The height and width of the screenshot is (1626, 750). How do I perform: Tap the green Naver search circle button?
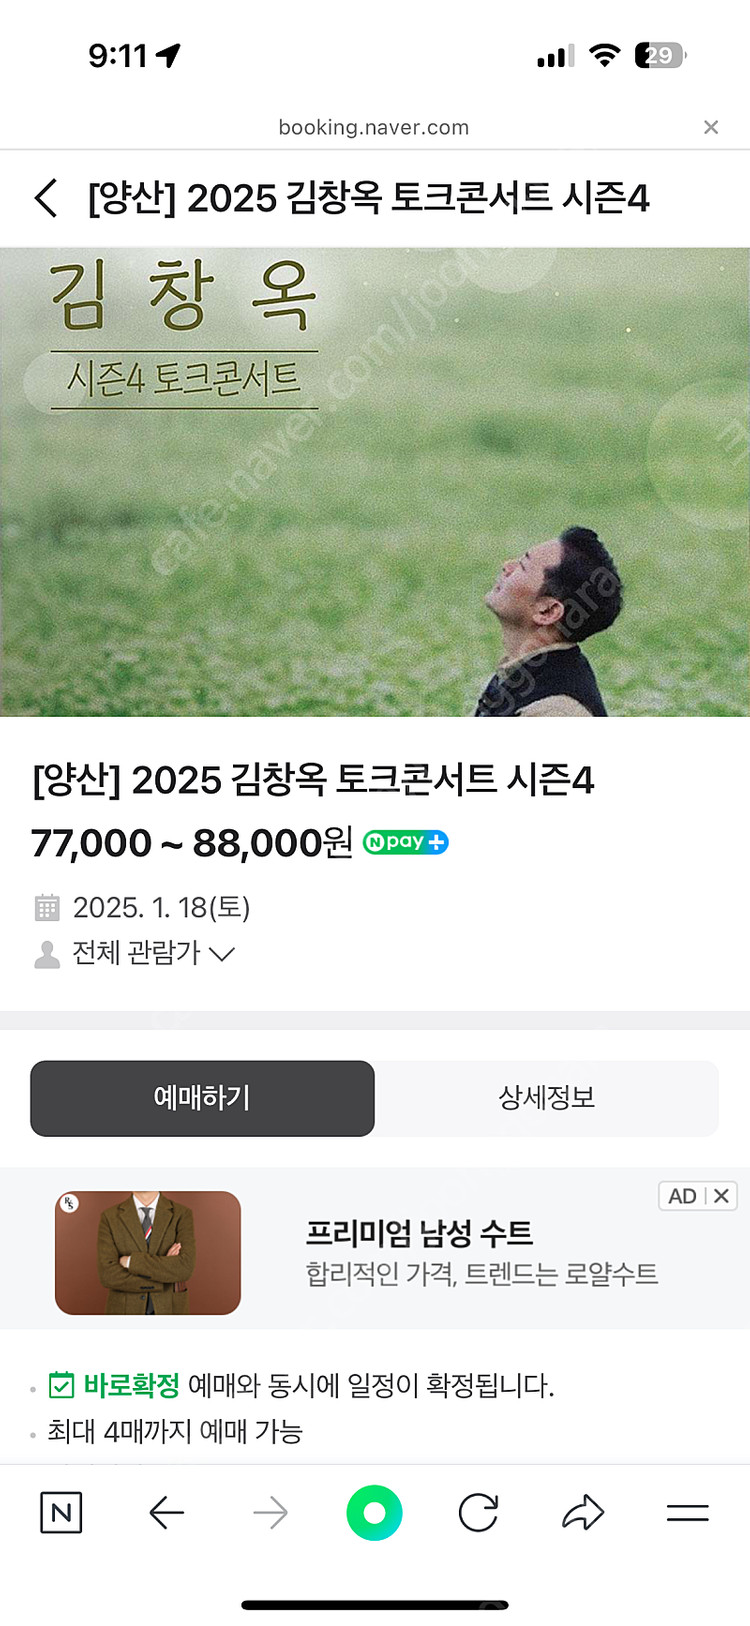pos(374,1513)
